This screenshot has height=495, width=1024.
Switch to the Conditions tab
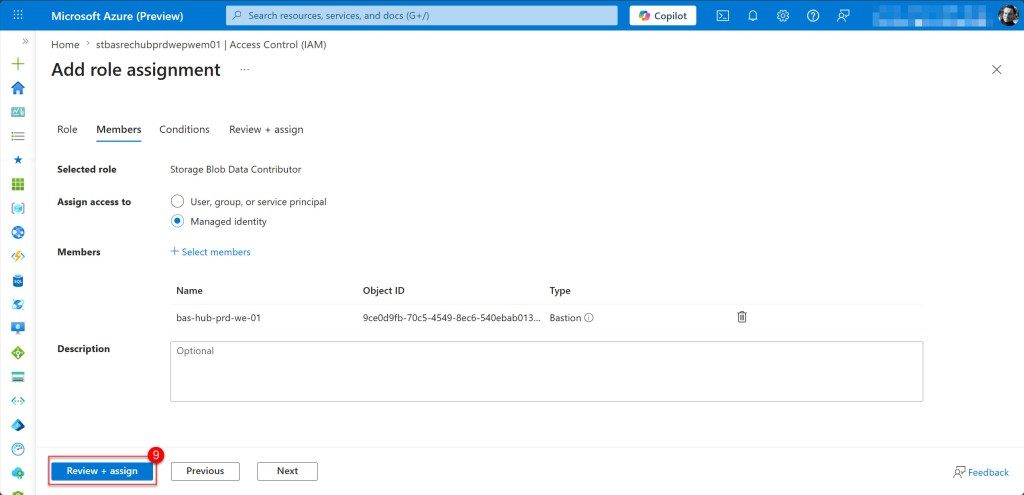point(184,130)
